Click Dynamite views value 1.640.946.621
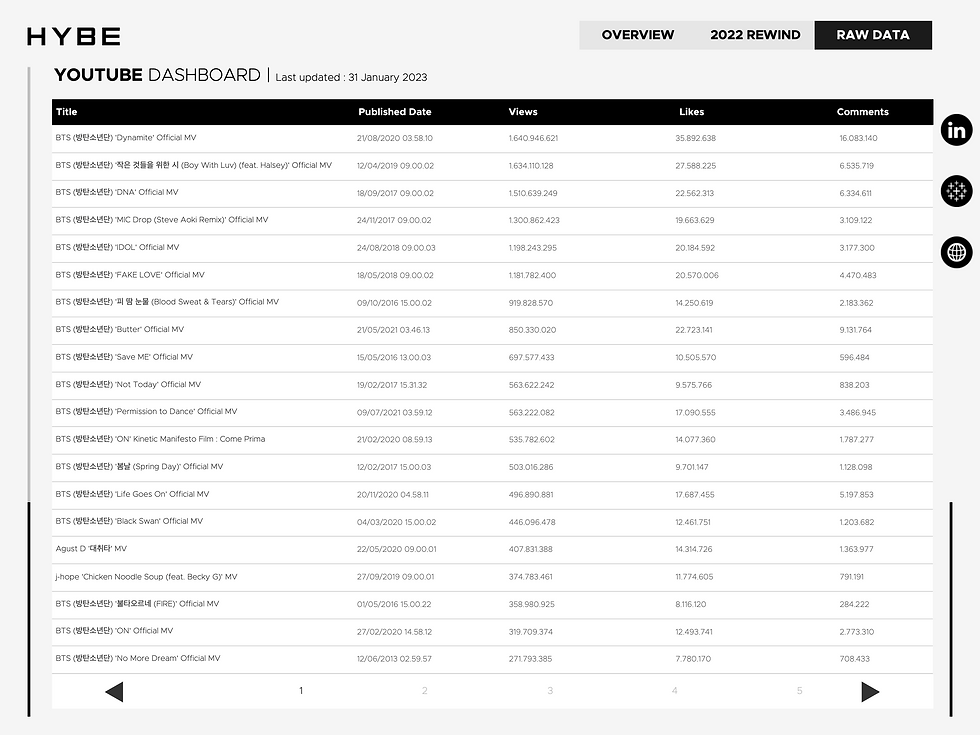This screenshot has height=735, width=980. (x=533, y=138)
